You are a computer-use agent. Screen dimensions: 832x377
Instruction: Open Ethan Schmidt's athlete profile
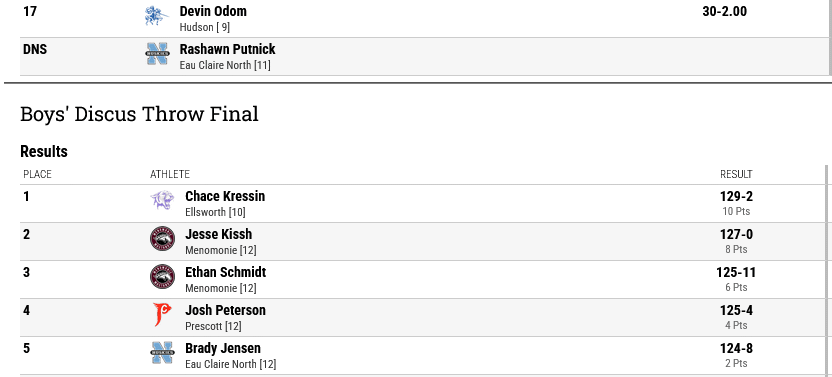point(226,272)
